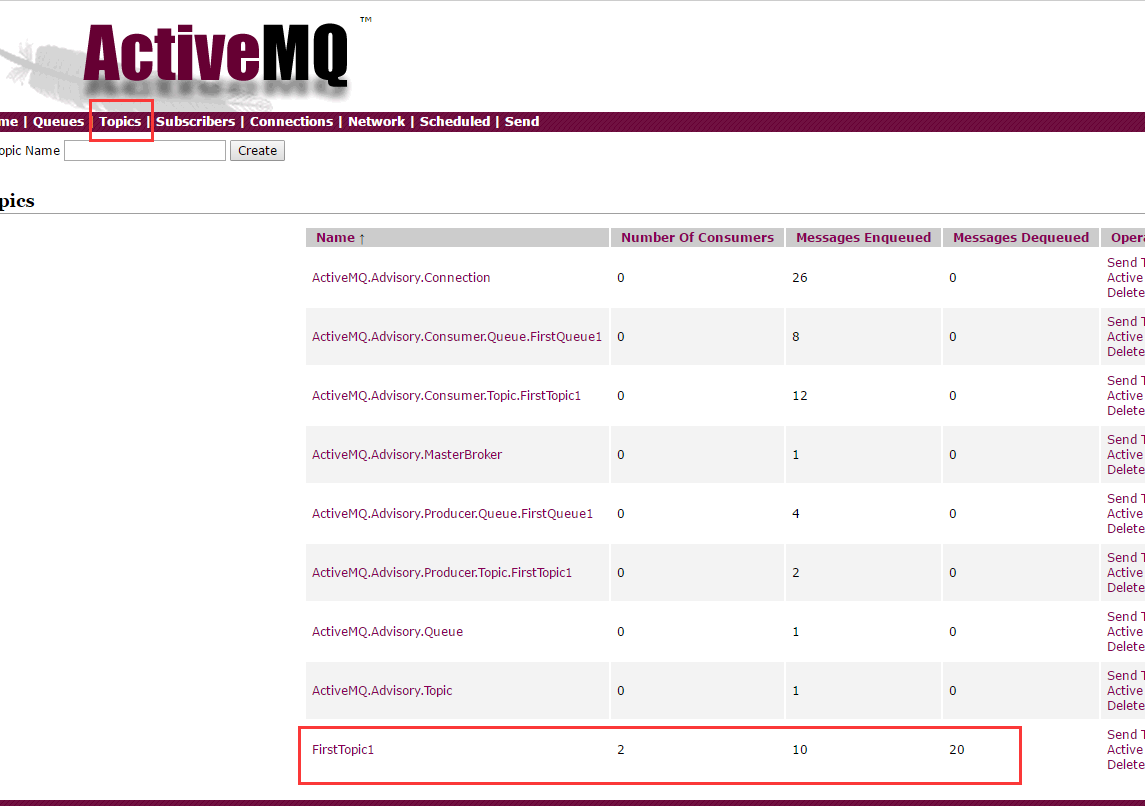Click FirstTopic1 consumers count 2
Screen dimensions: 1145x806
(621, 750)
